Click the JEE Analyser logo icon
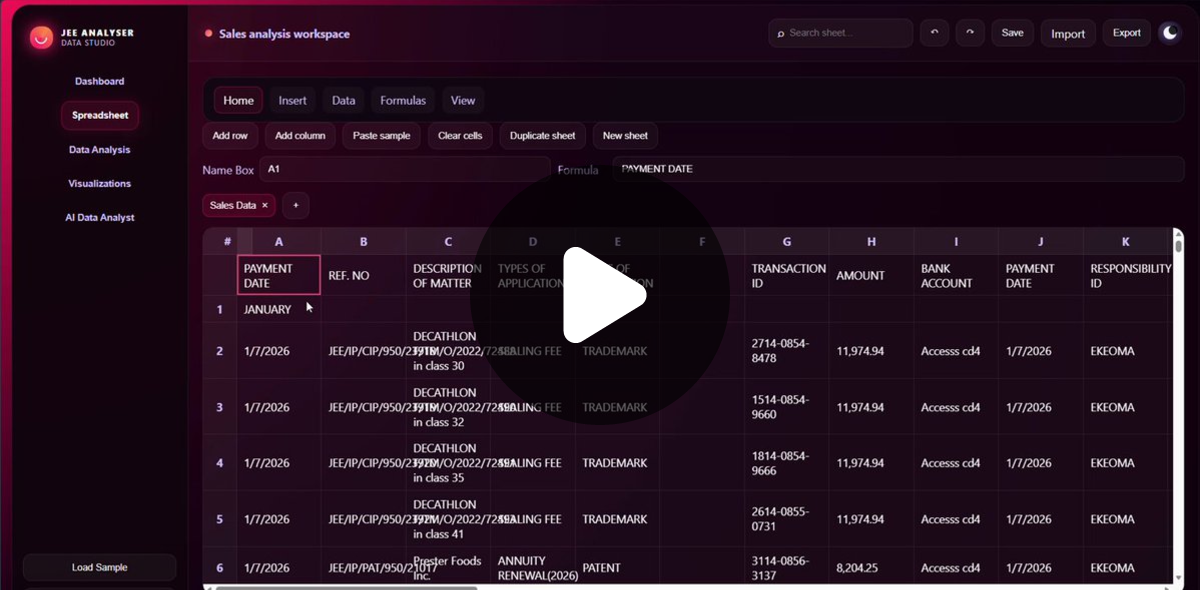 (x=41, y=38)
